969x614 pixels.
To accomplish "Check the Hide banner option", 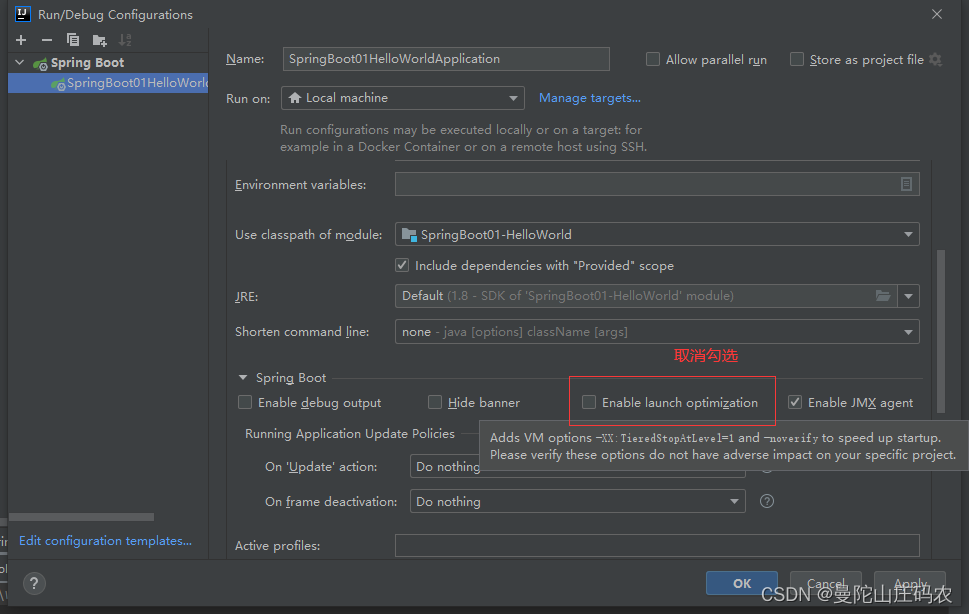I will click(435, 403).
